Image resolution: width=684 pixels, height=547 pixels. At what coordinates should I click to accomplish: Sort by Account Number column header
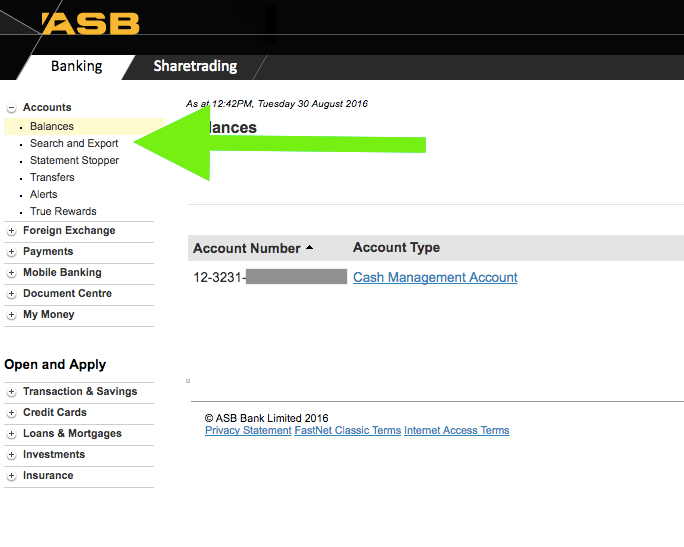pos(247,248)
